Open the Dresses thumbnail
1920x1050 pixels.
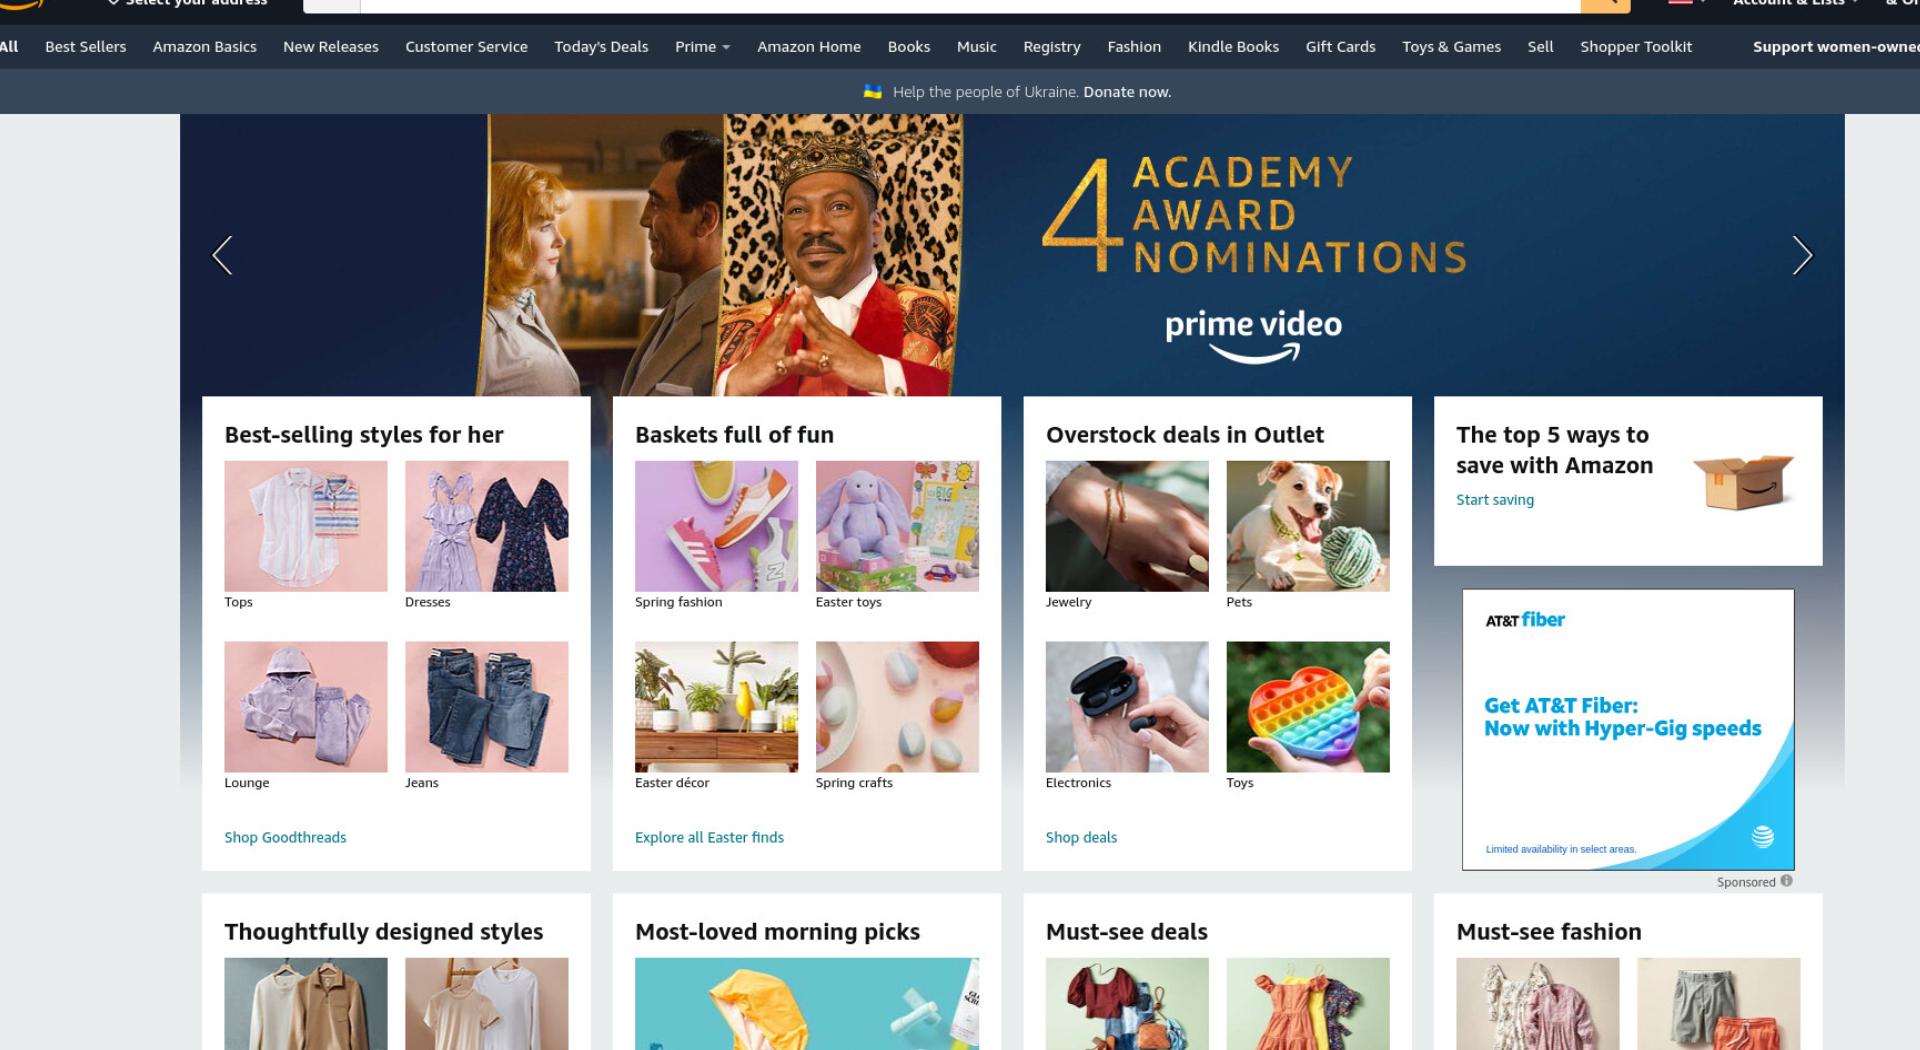coord(486,526)
